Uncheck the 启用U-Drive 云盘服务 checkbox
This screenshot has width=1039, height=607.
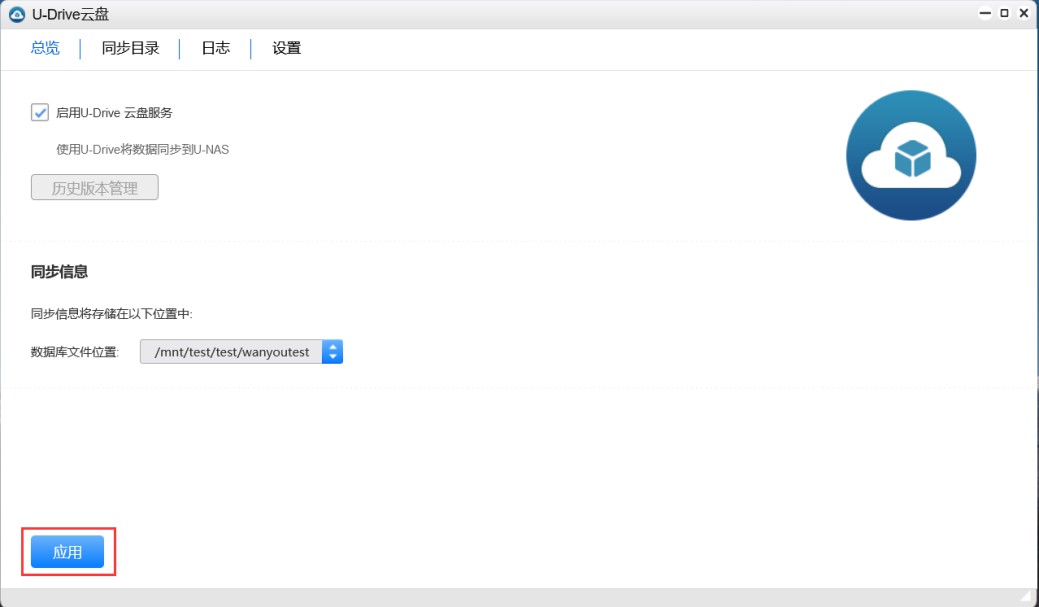tap(40, 112)
